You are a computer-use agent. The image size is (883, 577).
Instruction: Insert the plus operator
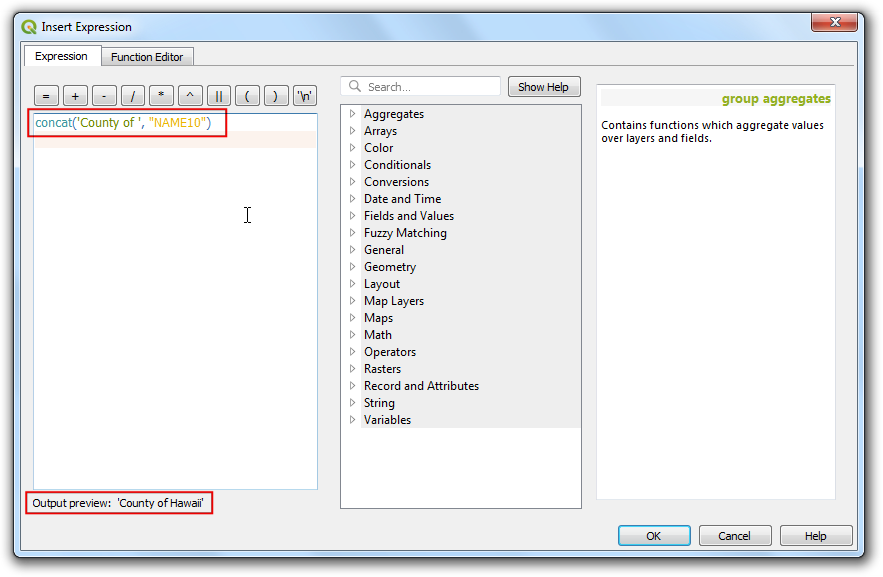(x=76, y=96)
